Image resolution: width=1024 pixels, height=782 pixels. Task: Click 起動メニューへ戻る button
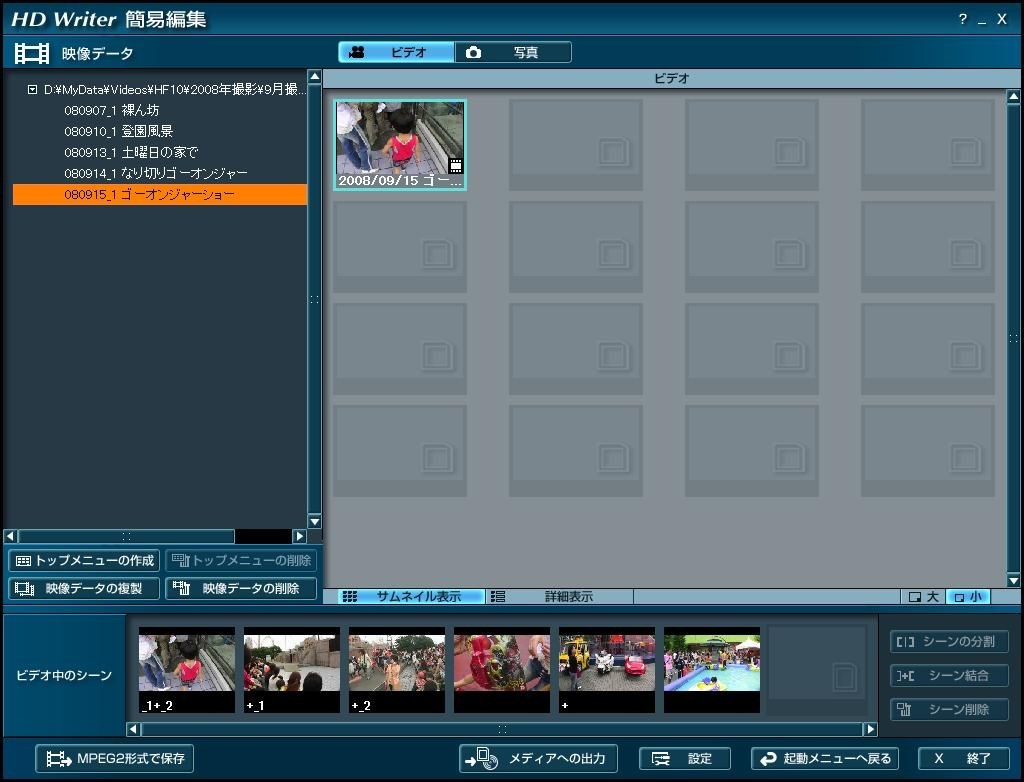[x=825, y=758]
